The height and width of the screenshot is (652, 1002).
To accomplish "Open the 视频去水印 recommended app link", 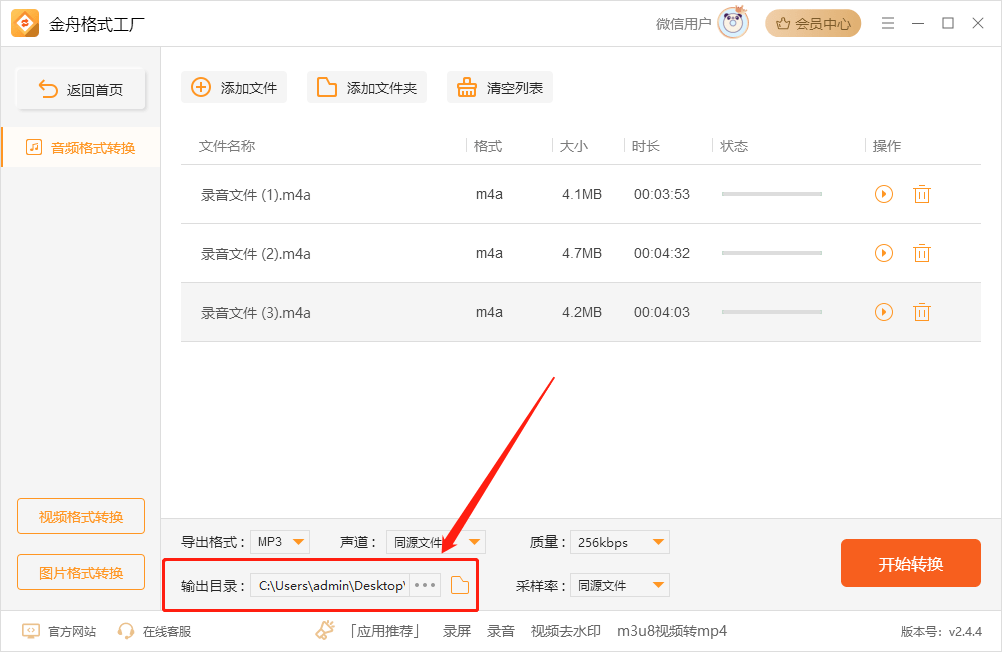I will 566,632.
